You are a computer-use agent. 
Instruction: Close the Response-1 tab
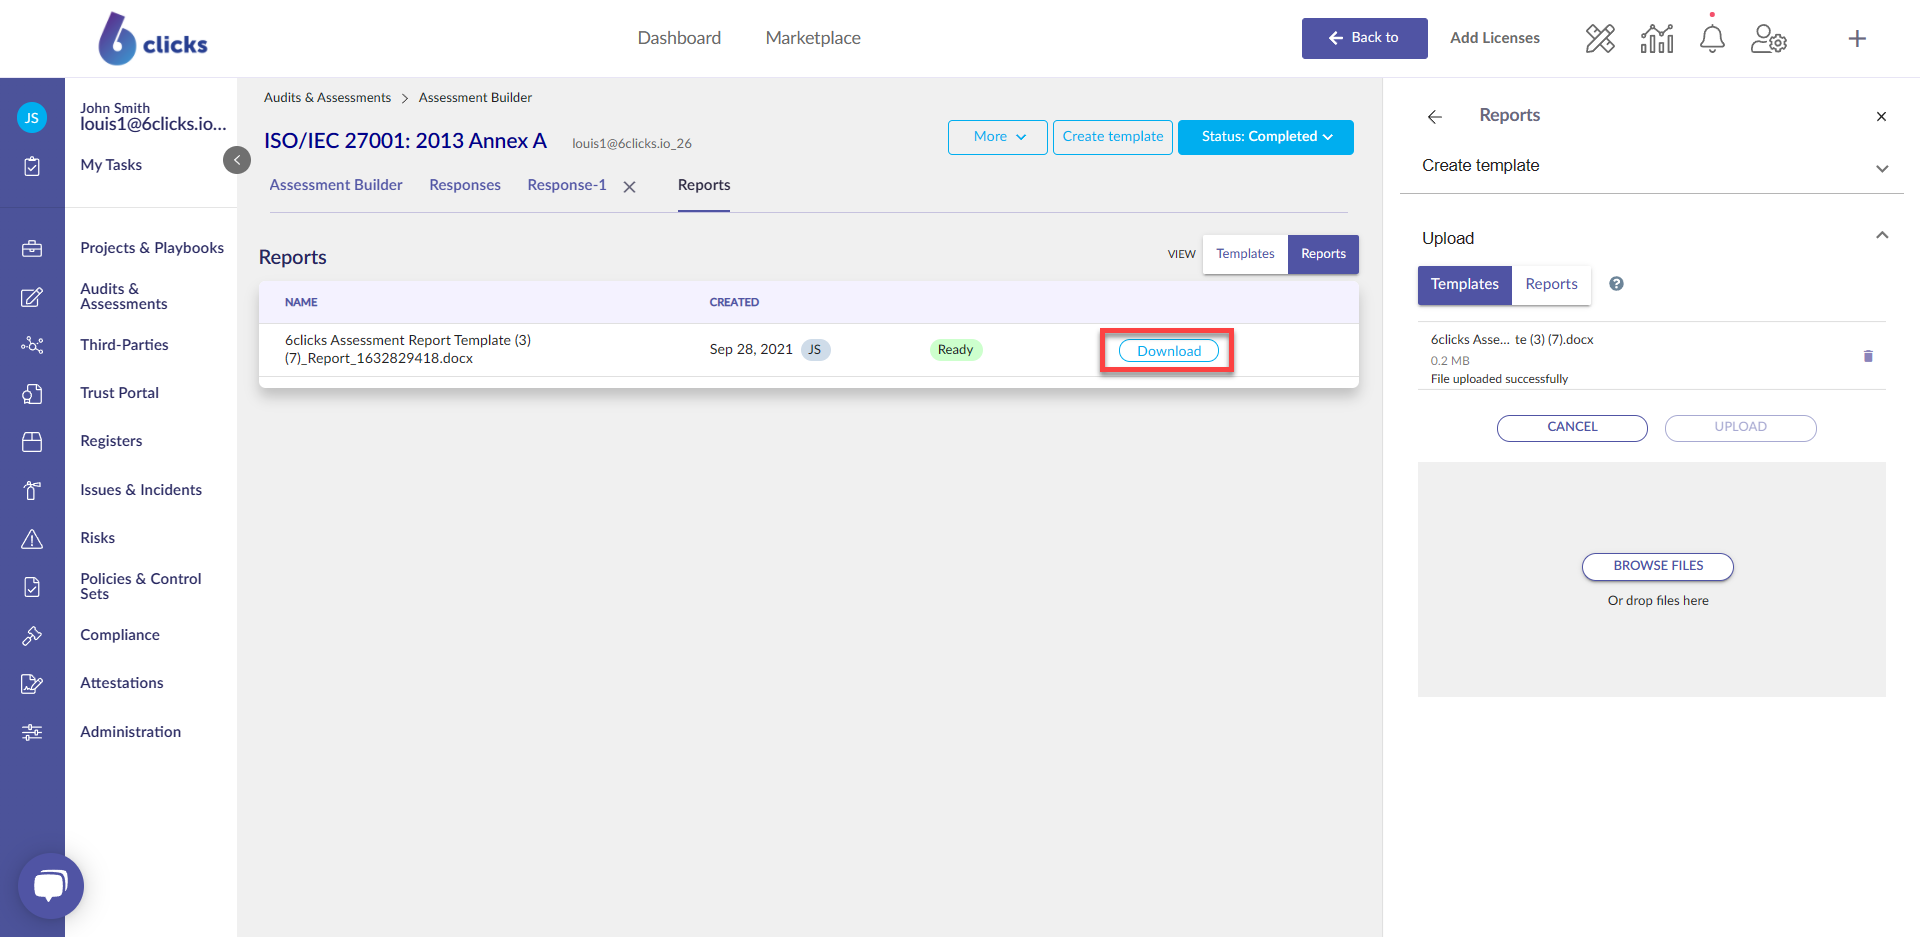tap(629, 187)
